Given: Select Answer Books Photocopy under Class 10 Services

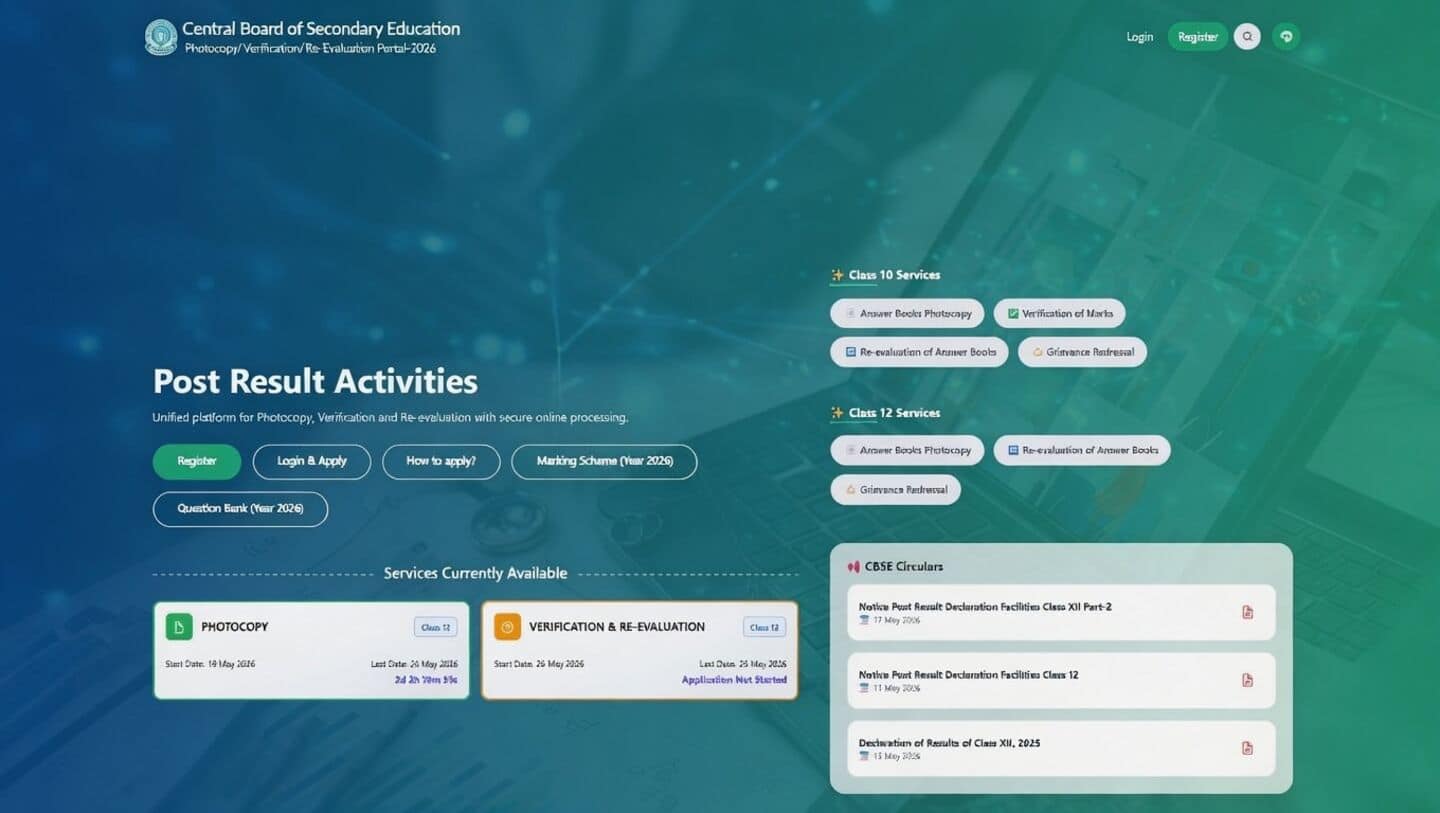Looking at the screenshot, I should click(907, 313).
